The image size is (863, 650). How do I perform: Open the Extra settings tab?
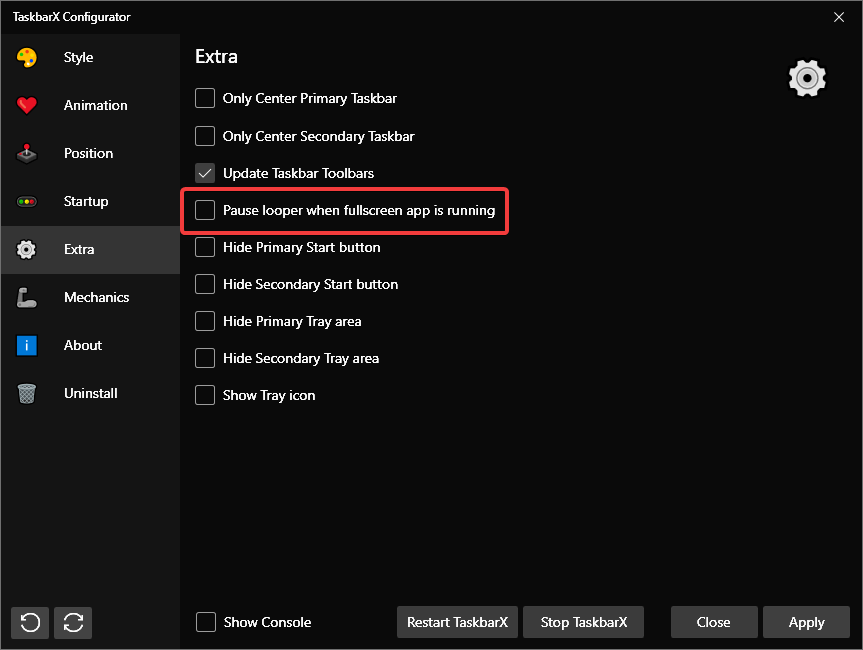click(x=79, y=249)
